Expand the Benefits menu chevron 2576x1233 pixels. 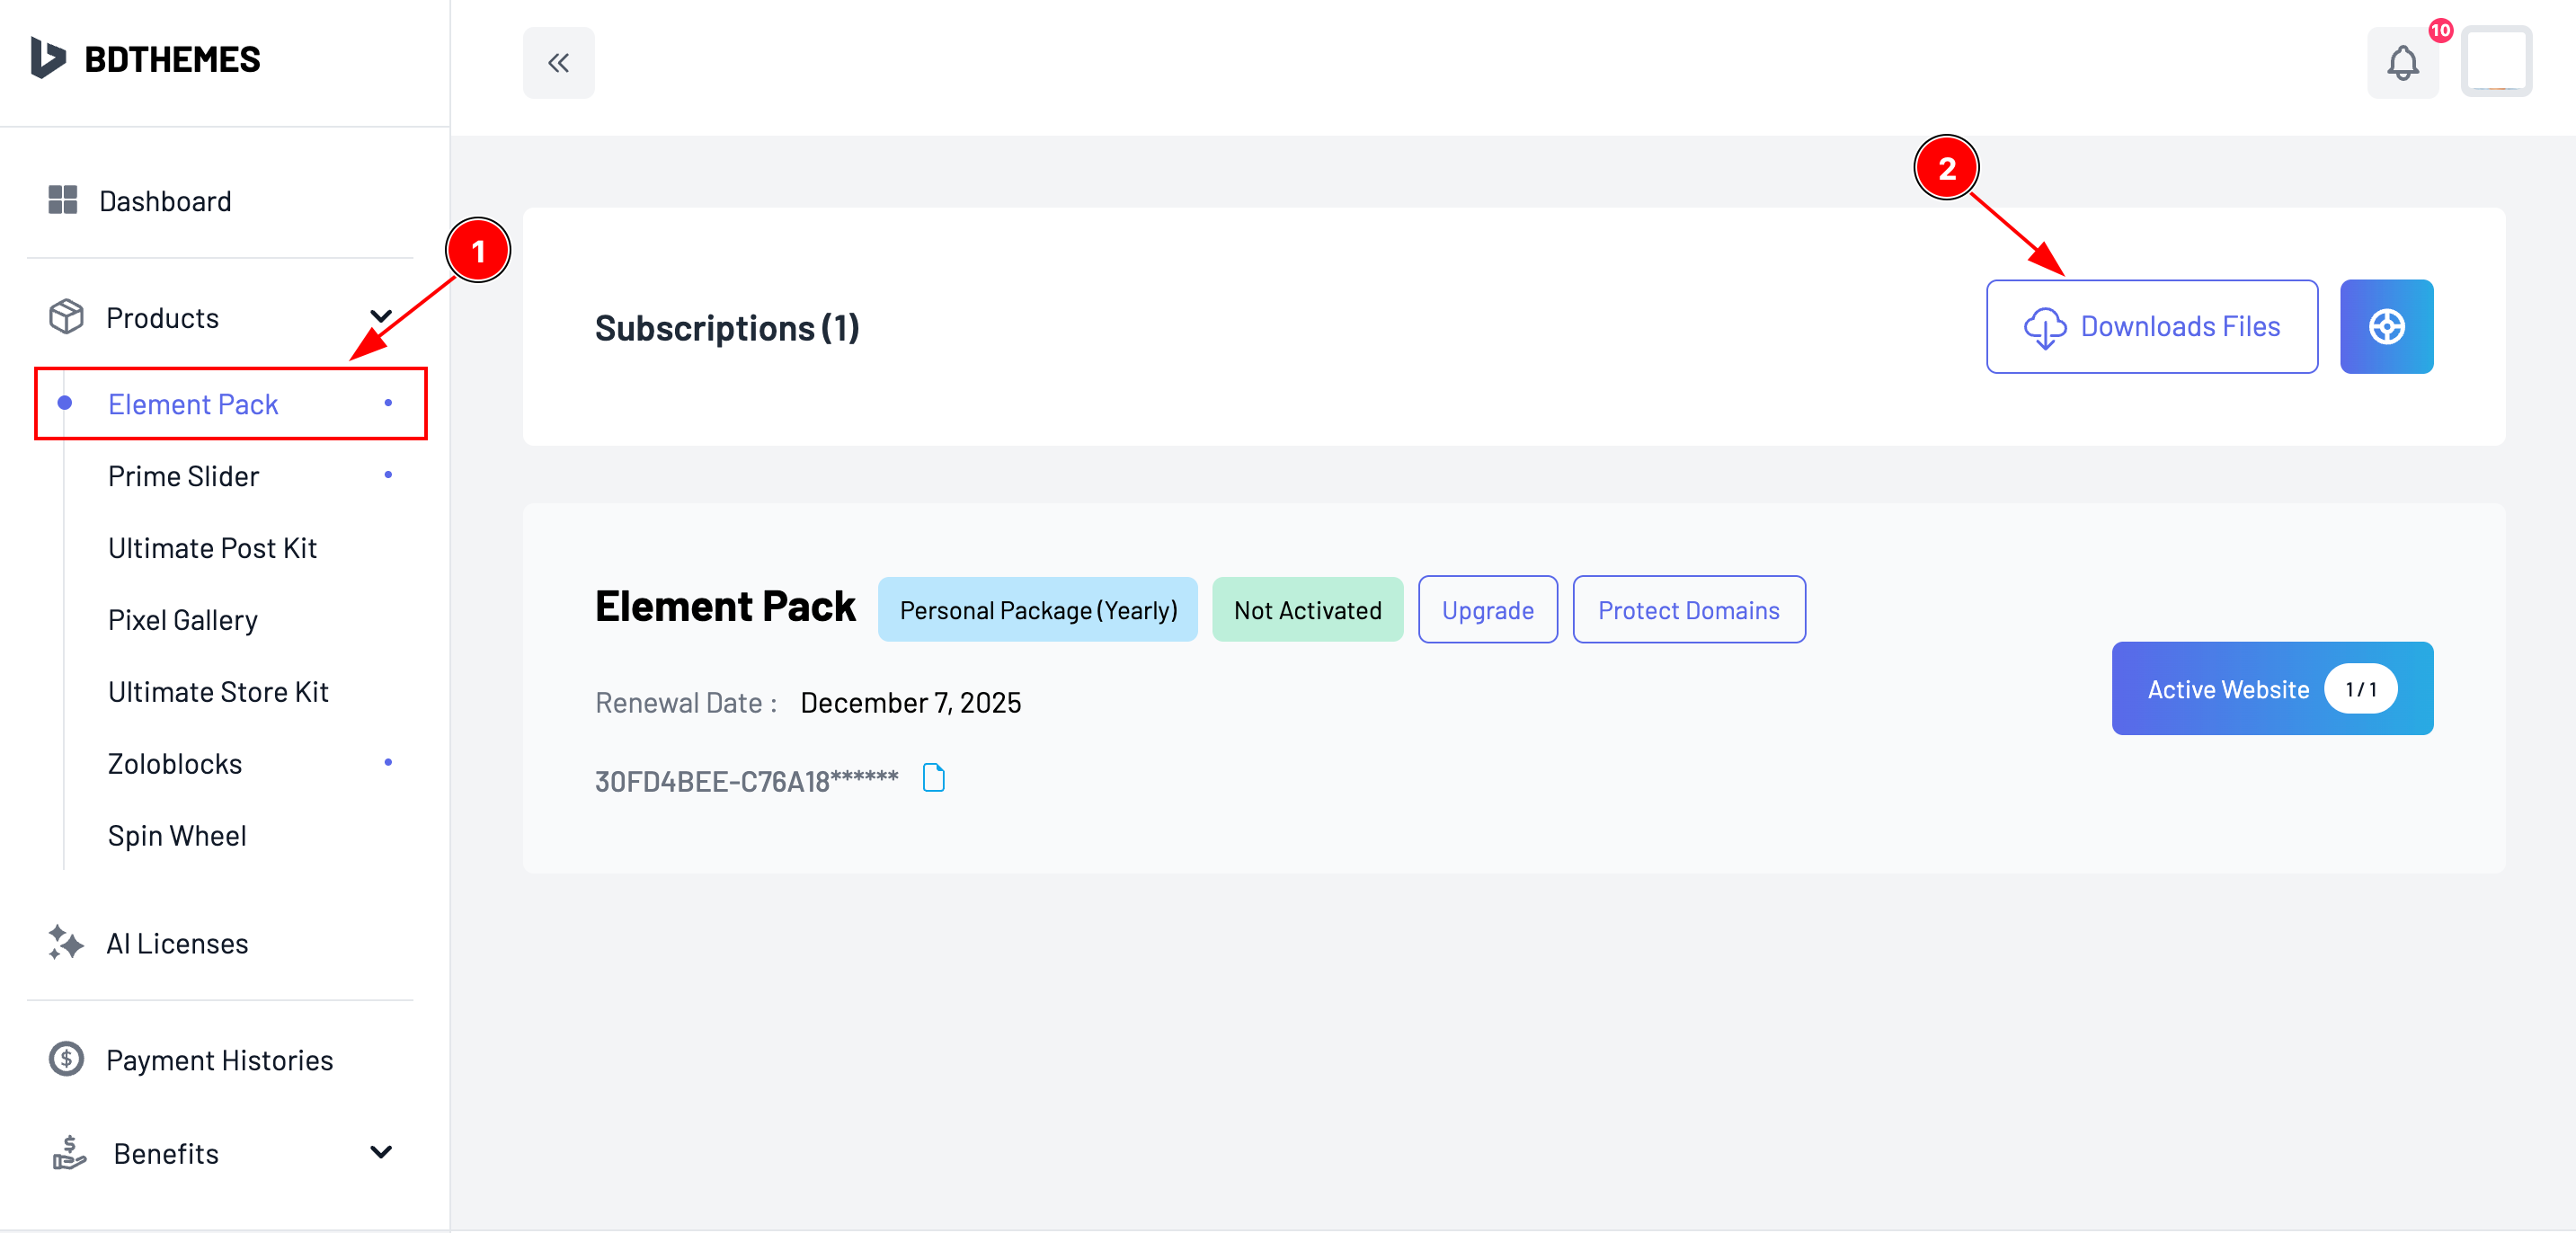pyautogui.click(x=381, y=1152)
